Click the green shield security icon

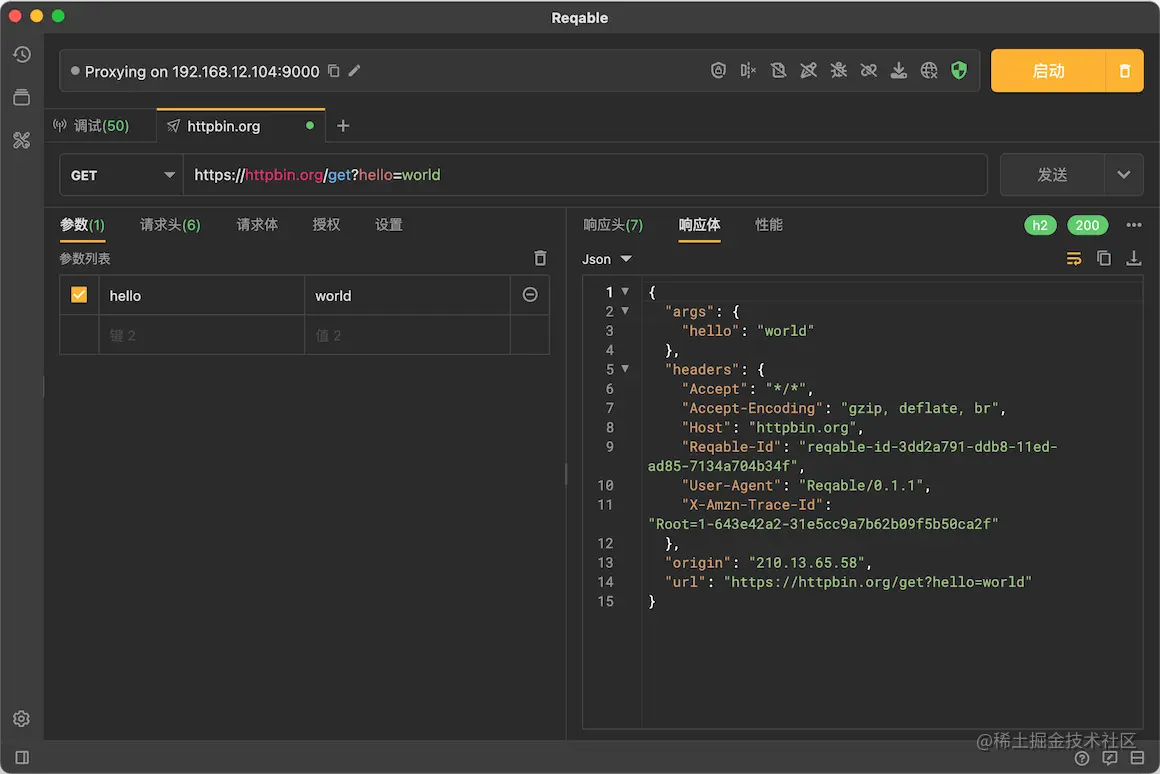point(959,70)
